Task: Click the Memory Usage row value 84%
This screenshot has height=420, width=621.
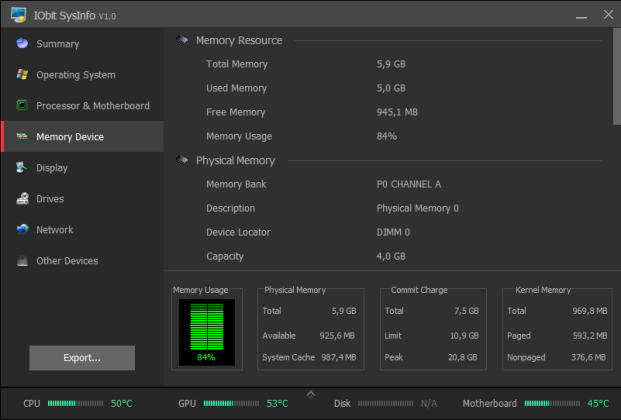Action: (387, 136)
